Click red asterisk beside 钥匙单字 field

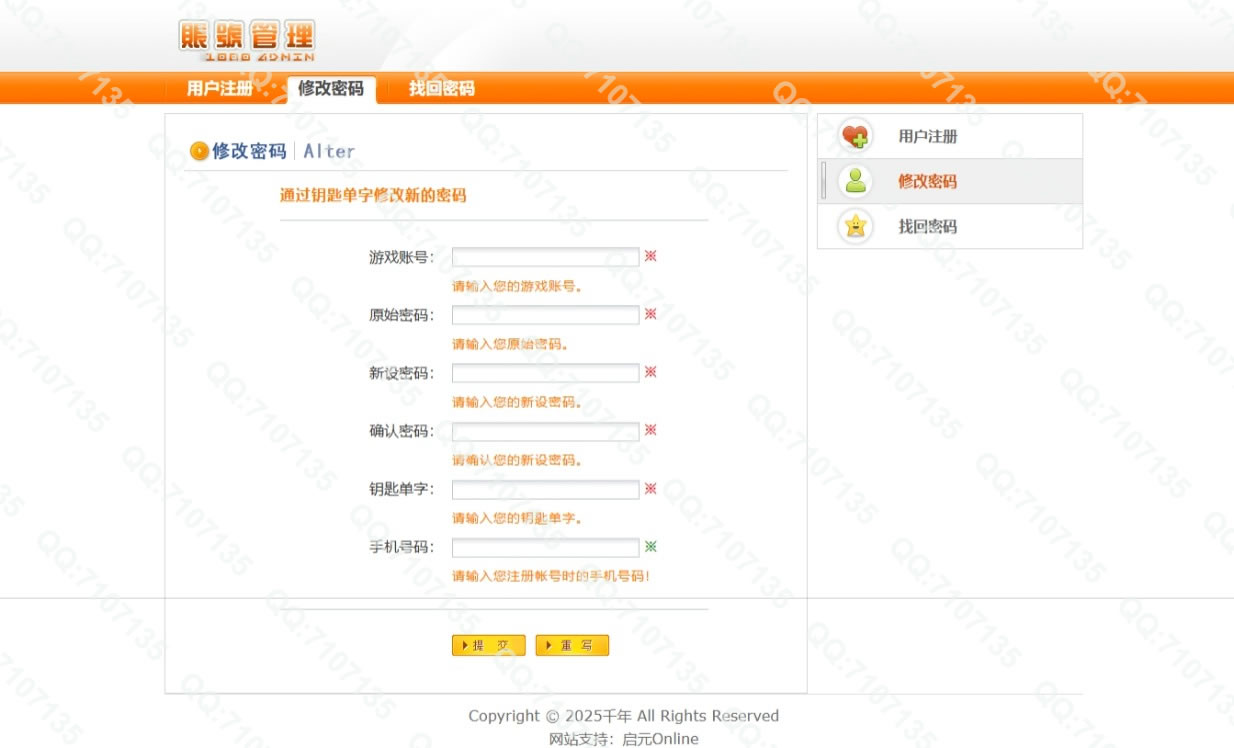[650, 488]
